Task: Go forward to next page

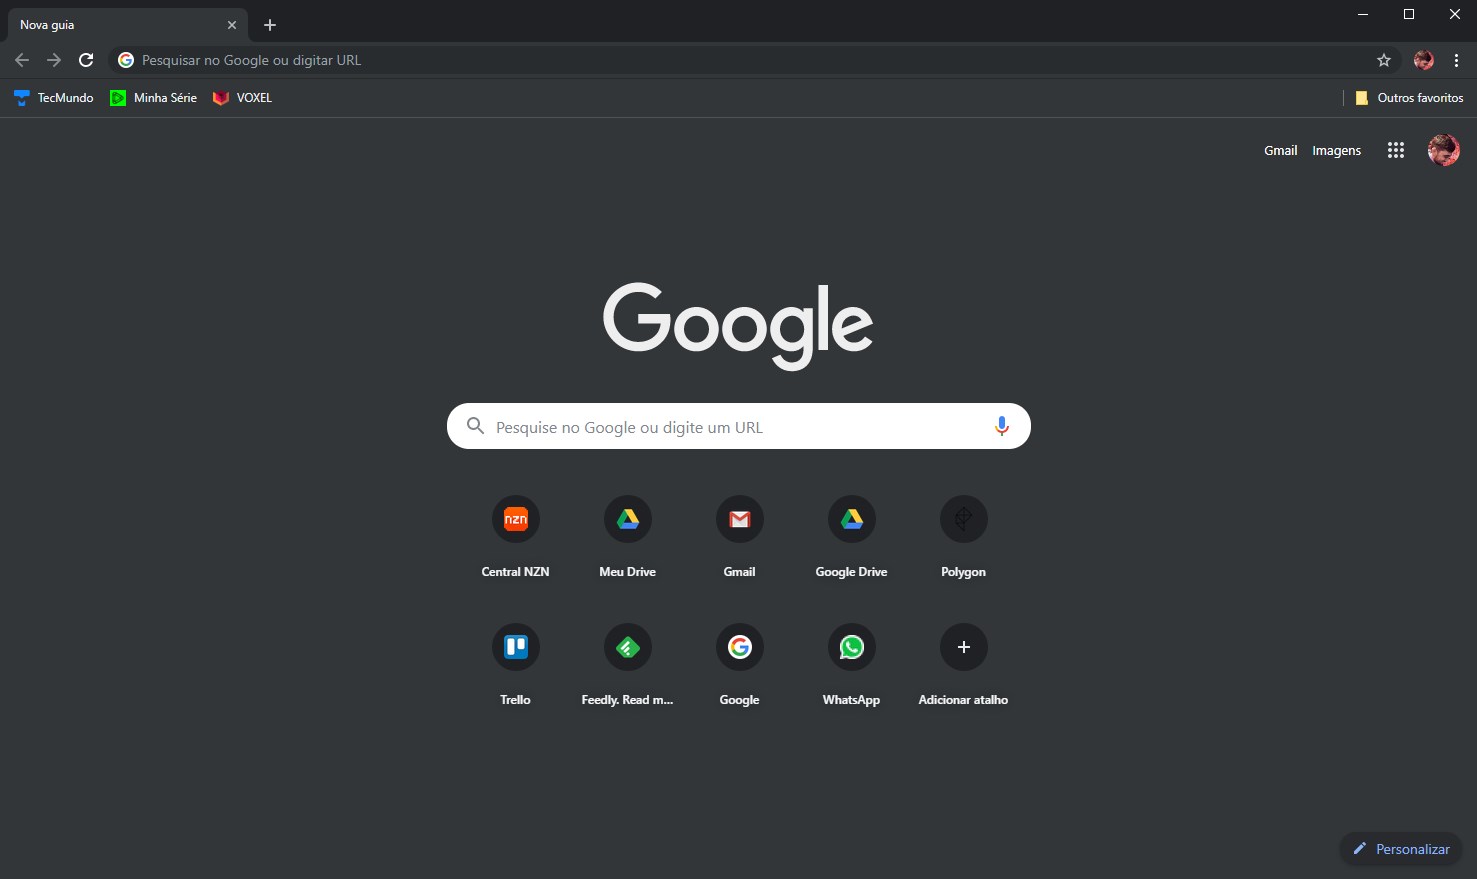Action: pos(54,60)
